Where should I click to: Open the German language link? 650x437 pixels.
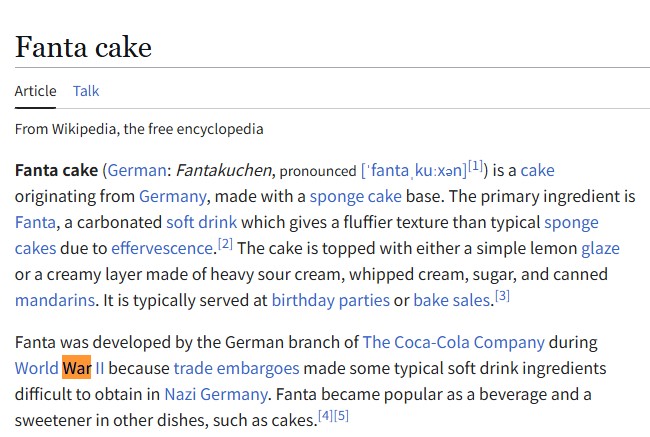pyautogui.click(x=137, y=170)
